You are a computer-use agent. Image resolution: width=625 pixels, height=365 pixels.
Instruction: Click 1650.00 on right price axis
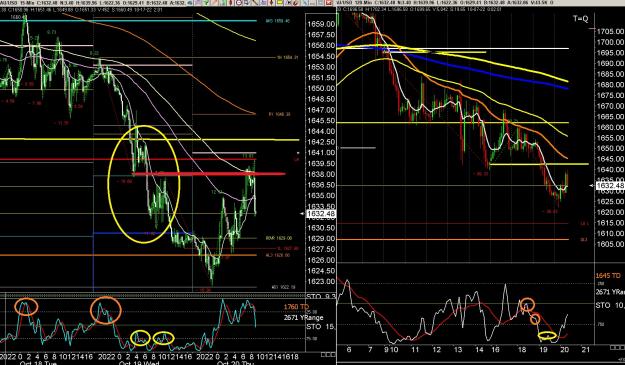tap(611, 149)
